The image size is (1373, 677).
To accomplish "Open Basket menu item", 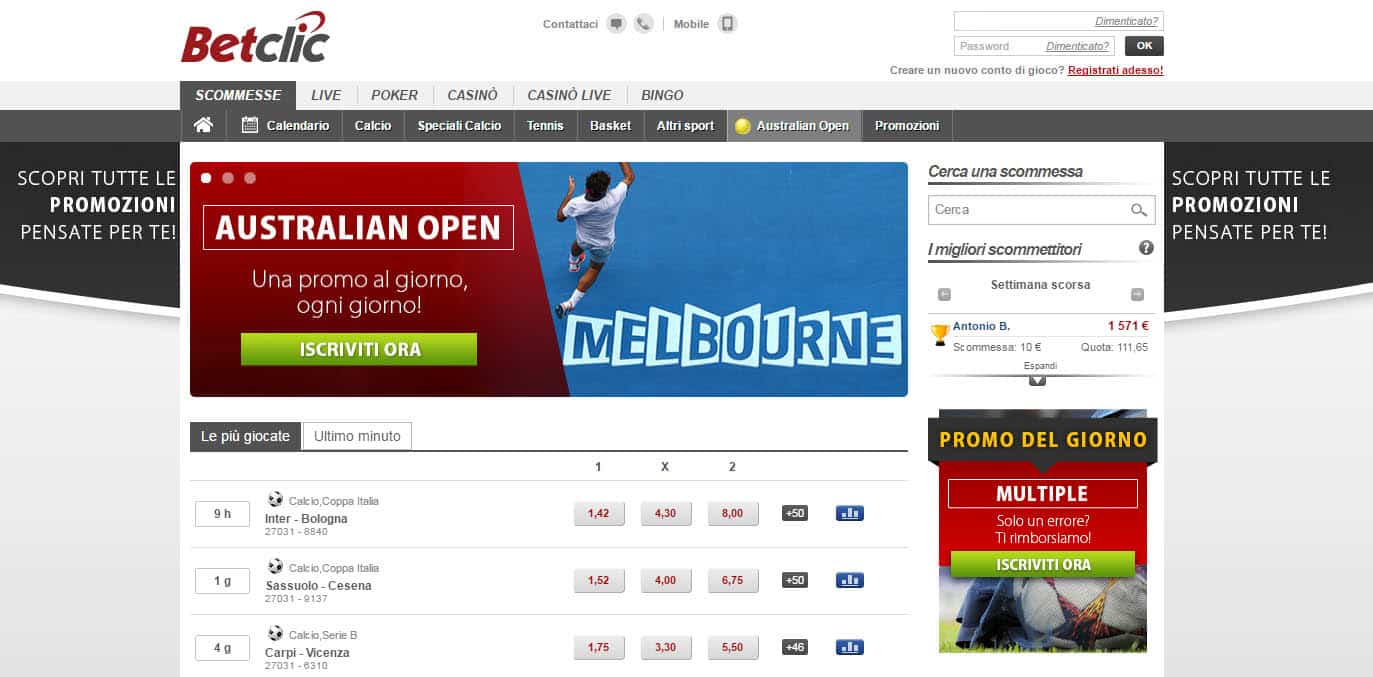I will tap(610, 126).
